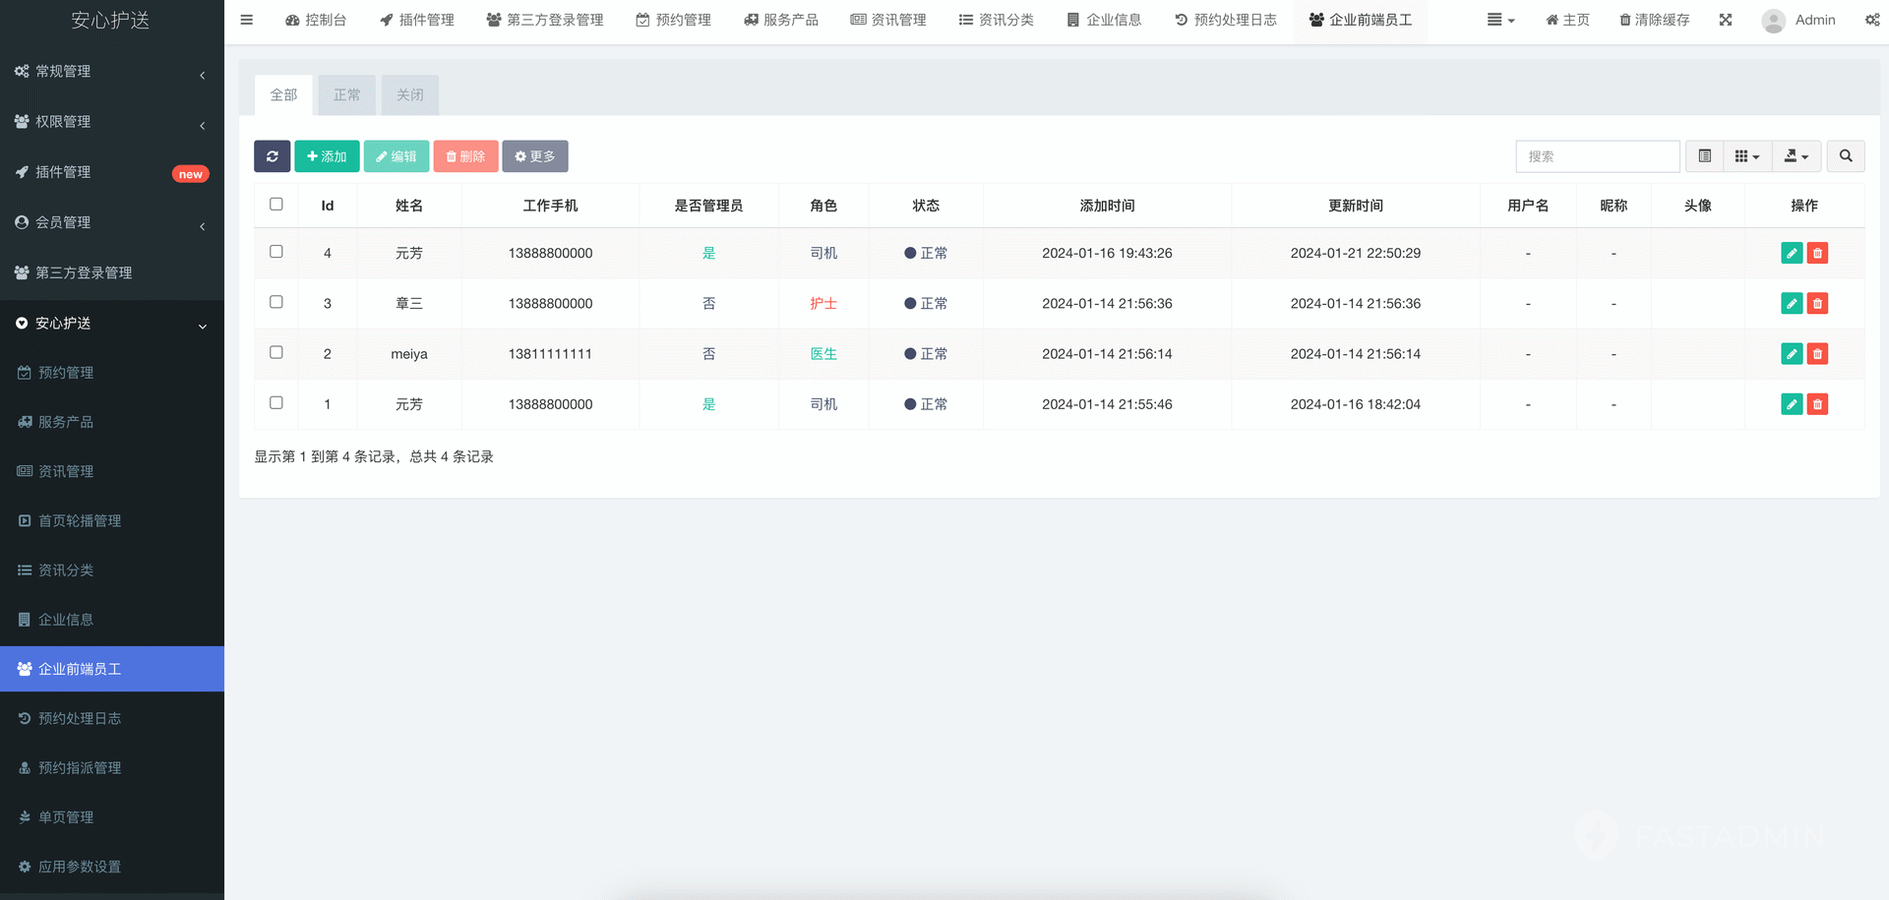This screenshot has height=900, width=1889.
Task: Click the green edit icon for row Id 4
Action: point(1791,253)
